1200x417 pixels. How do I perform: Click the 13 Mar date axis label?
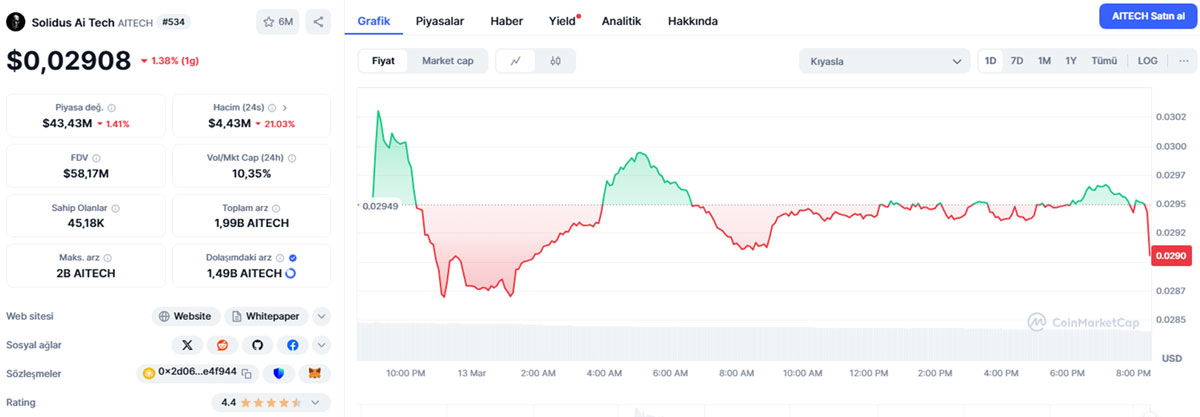pos(472,373)
